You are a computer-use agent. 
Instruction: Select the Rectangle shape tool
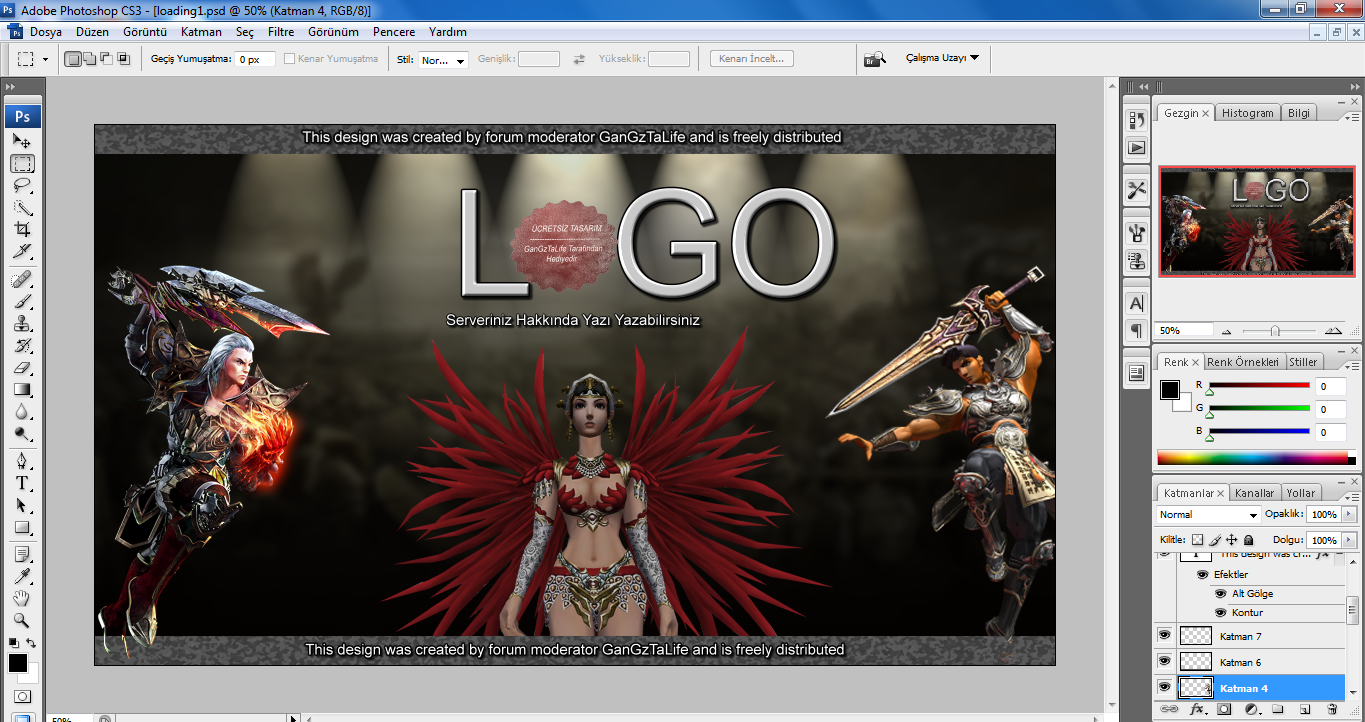[x=22, y=527]
